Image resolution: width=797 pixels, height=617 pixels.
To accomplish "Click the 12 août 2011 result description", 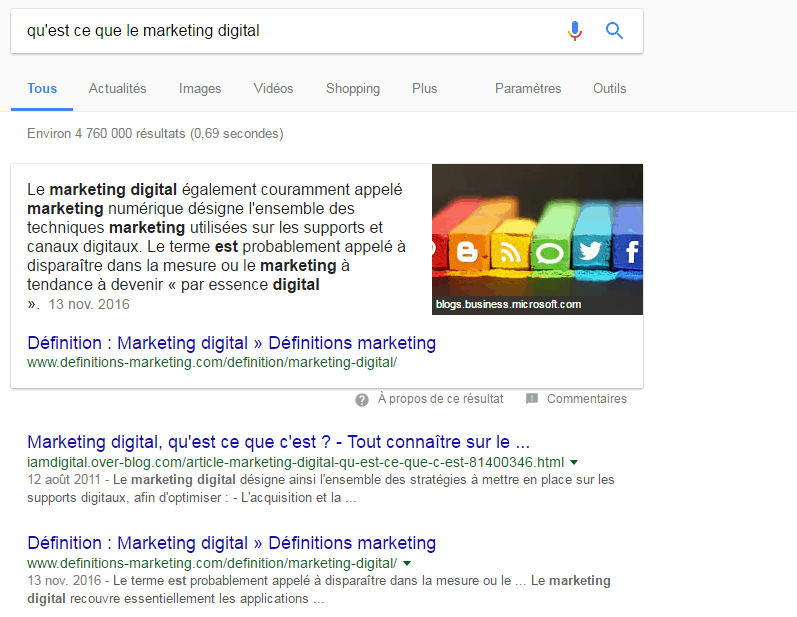I will [321, 488].
